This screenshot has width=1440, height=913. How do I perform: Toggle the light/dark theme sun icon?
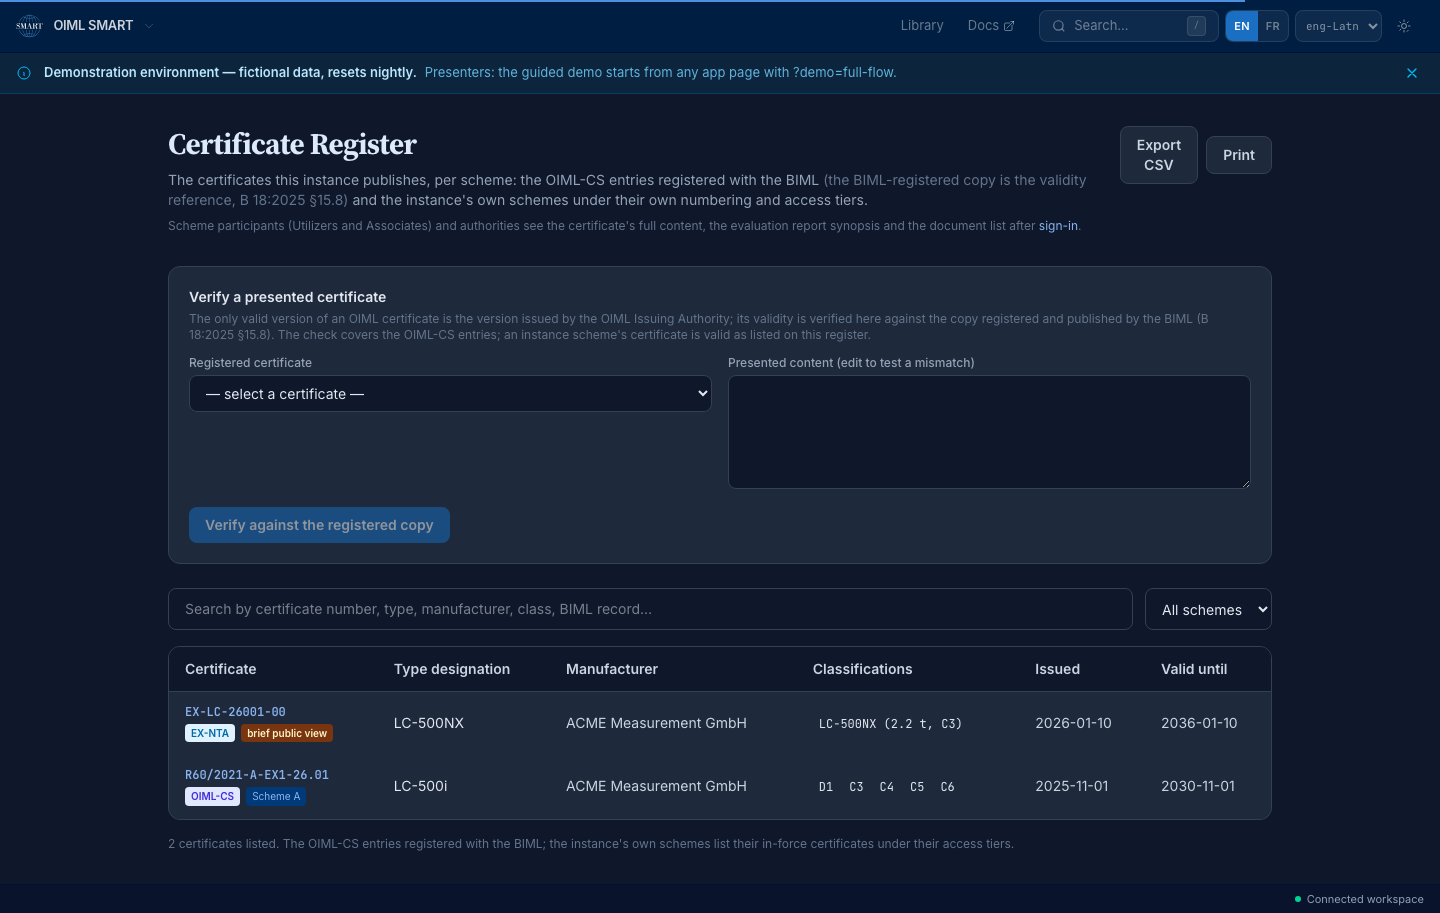1404,26
